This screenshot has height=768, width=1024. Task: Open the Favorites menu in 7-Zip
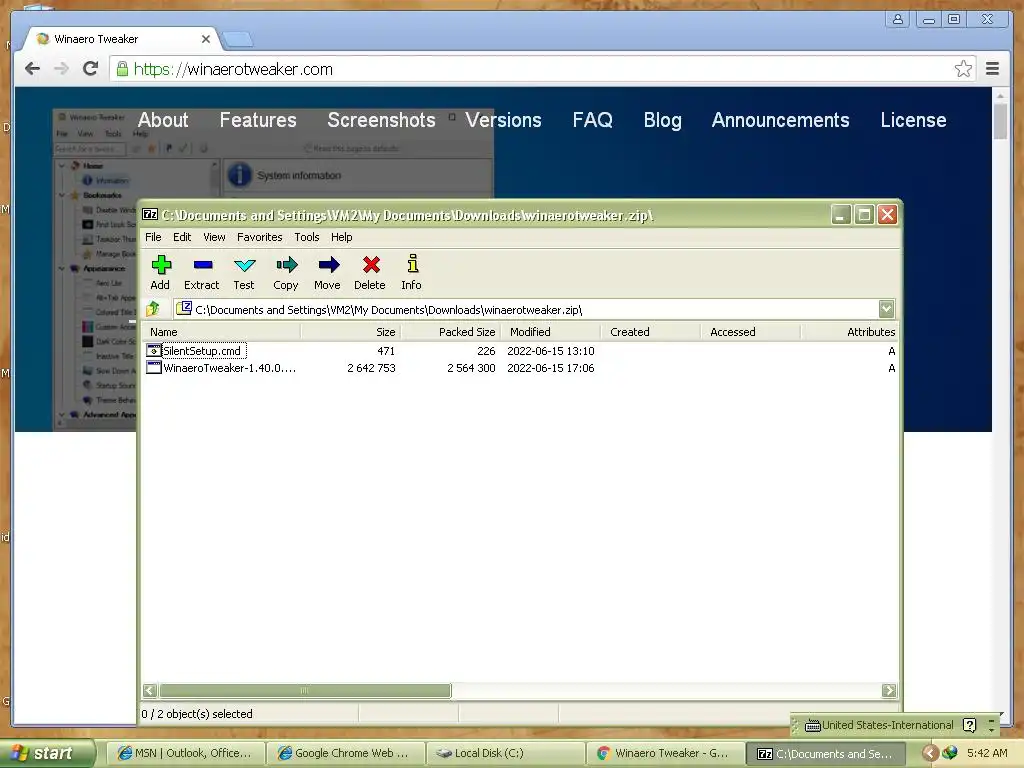coord(259,237)
